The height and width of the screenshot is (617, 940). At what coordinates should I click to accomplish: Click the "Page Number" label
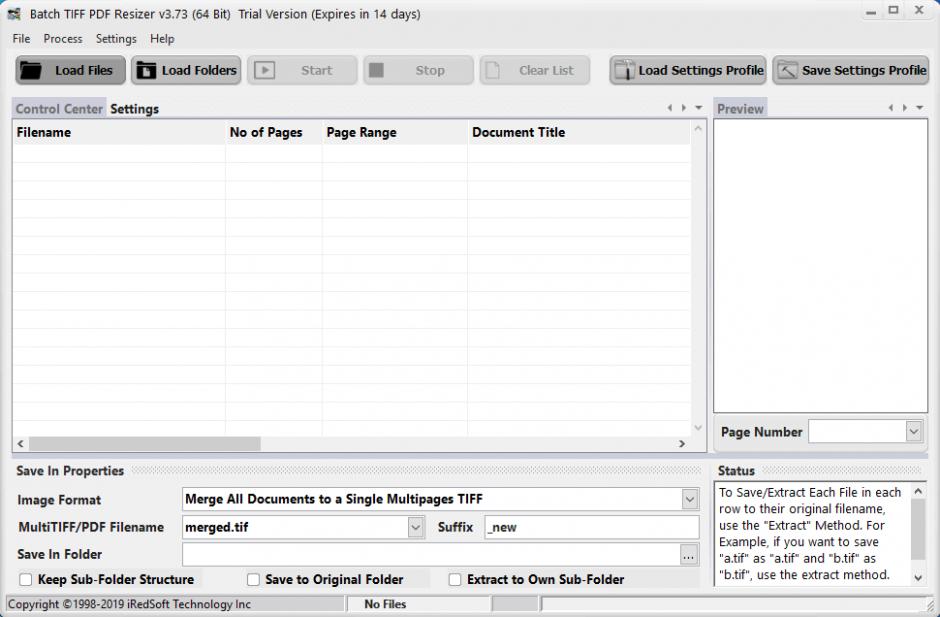coord(761,432)
